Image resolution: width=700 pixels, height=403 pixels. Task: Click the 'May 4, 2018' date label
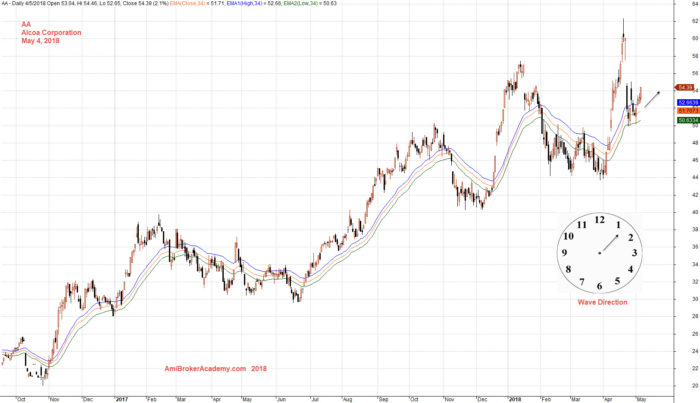[40, 41]
